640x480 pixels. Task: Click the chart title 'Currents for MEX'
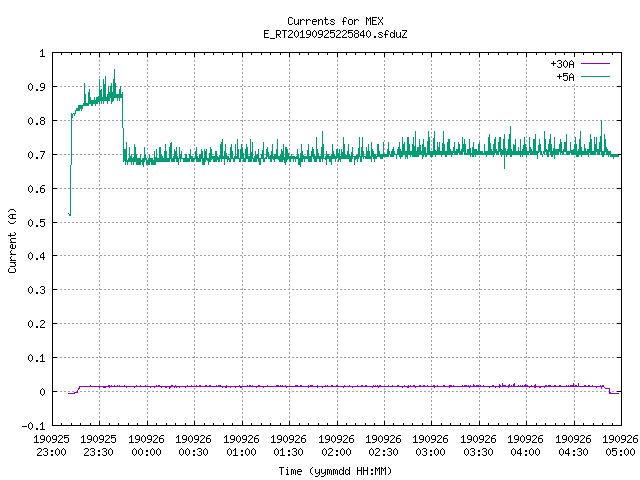tap(335, 21)
